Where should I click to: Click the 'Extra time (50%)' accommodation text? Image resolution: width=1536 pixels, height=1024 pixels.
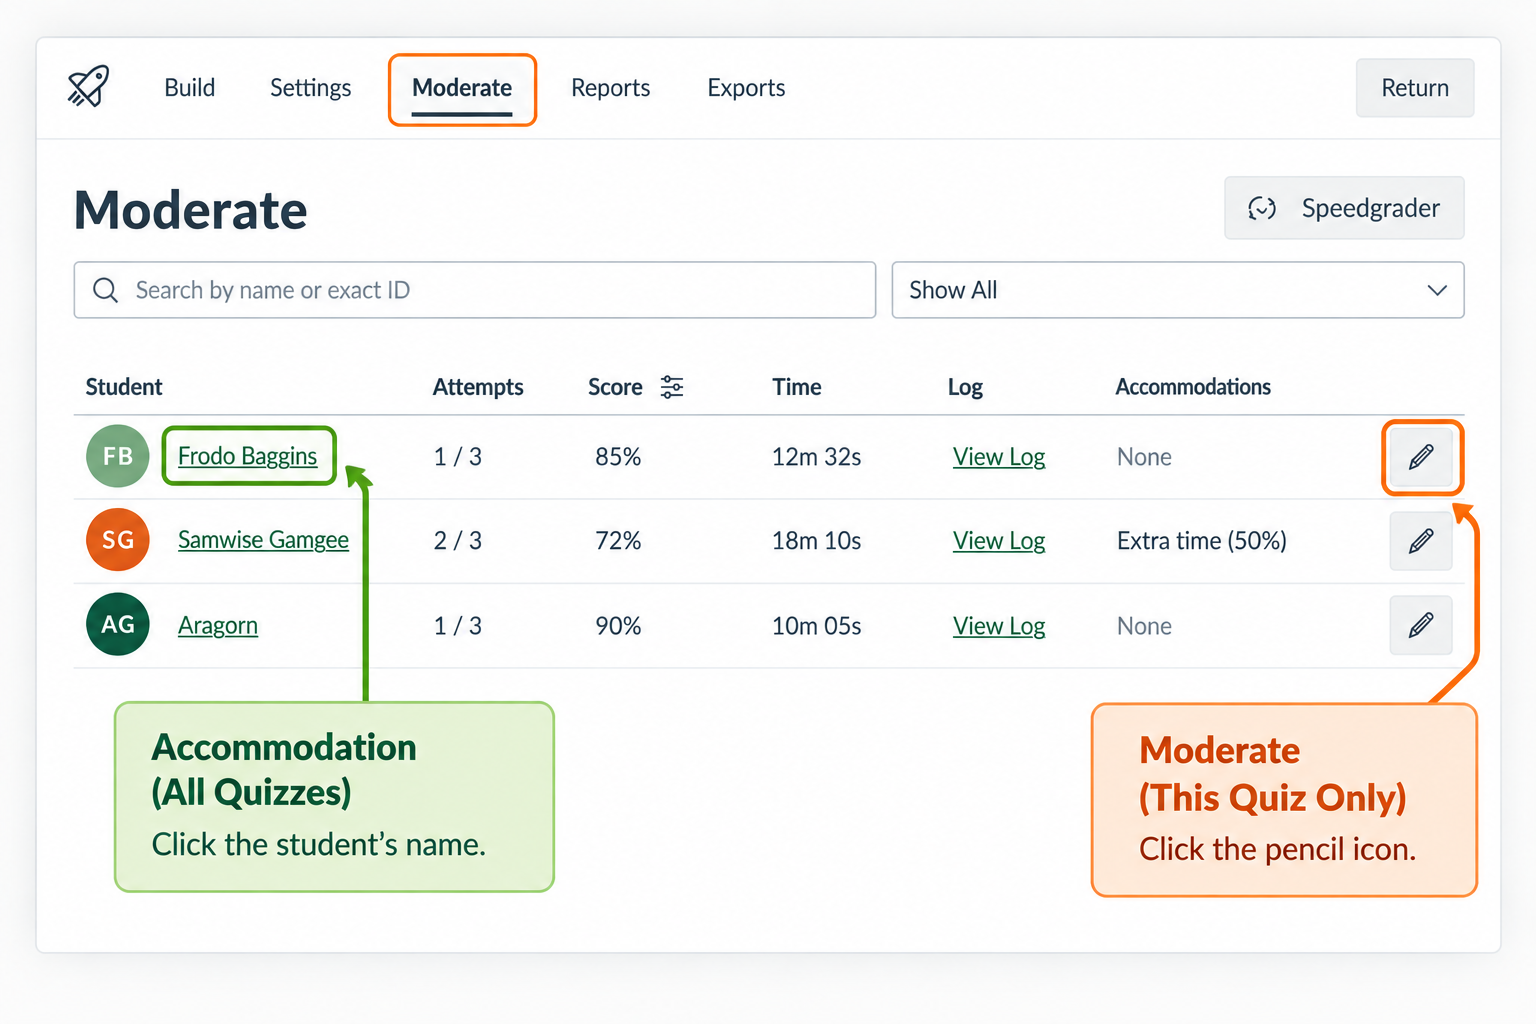[x=1202, y=541]
